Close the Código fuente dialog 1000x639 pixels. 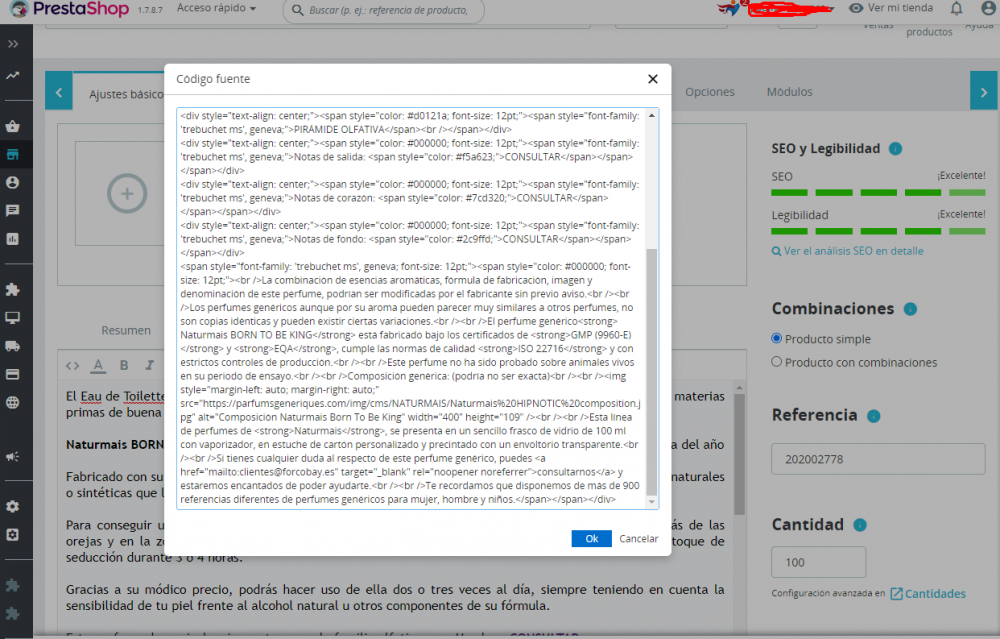click(x=652, y=79)
